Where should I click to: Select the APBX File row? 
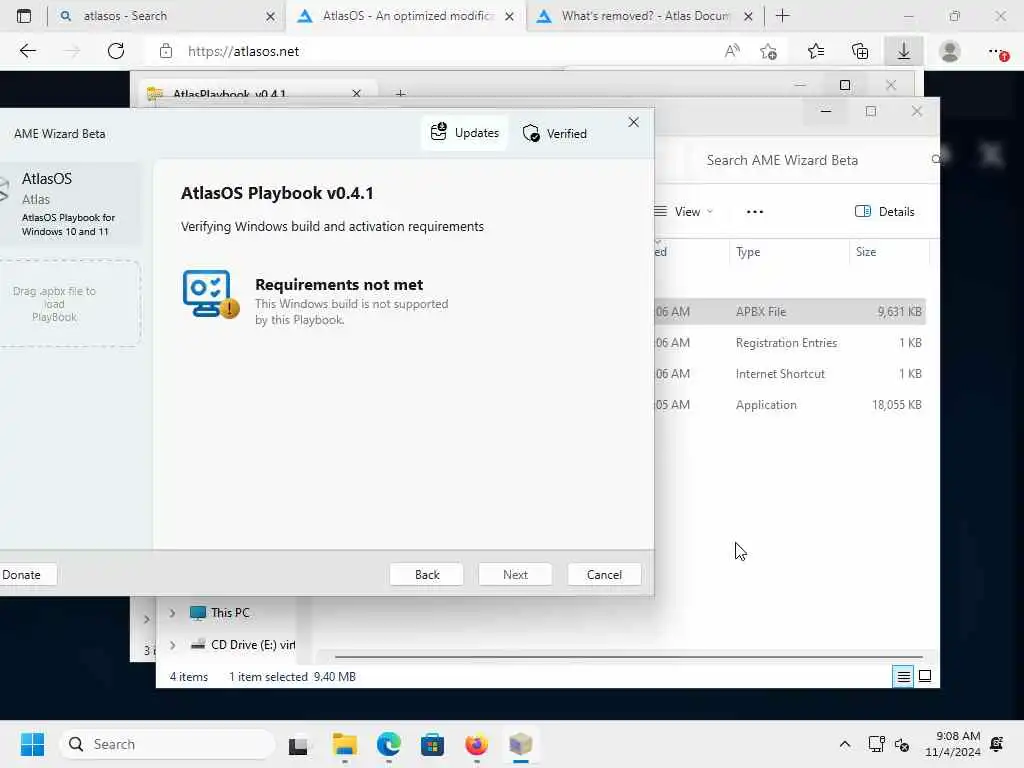(790, 312)
